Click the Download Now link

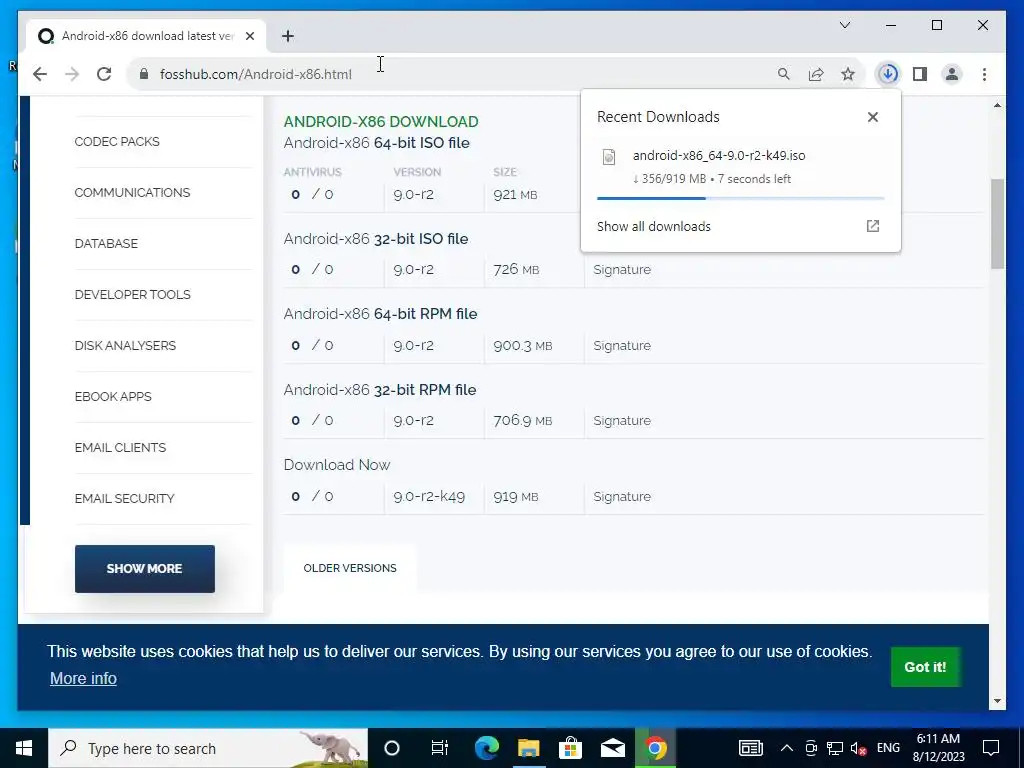pyautogui.click(x=336, y=465)
